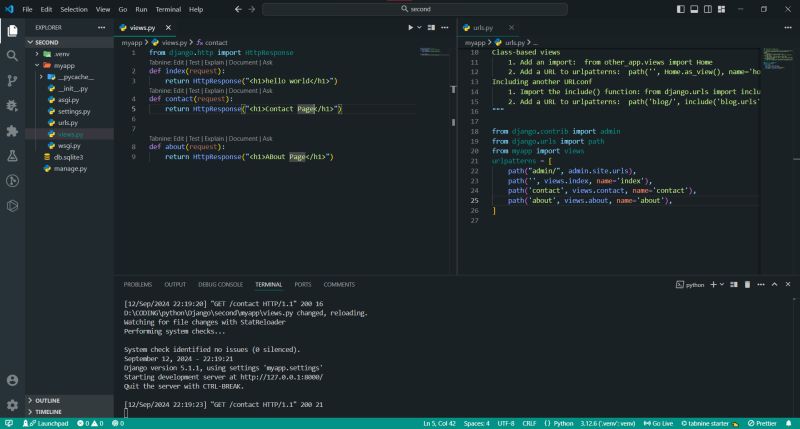This screenshot has height=429, width=800.
Task: Switch to the PORTS panel tab
Action: coord(303,285)
